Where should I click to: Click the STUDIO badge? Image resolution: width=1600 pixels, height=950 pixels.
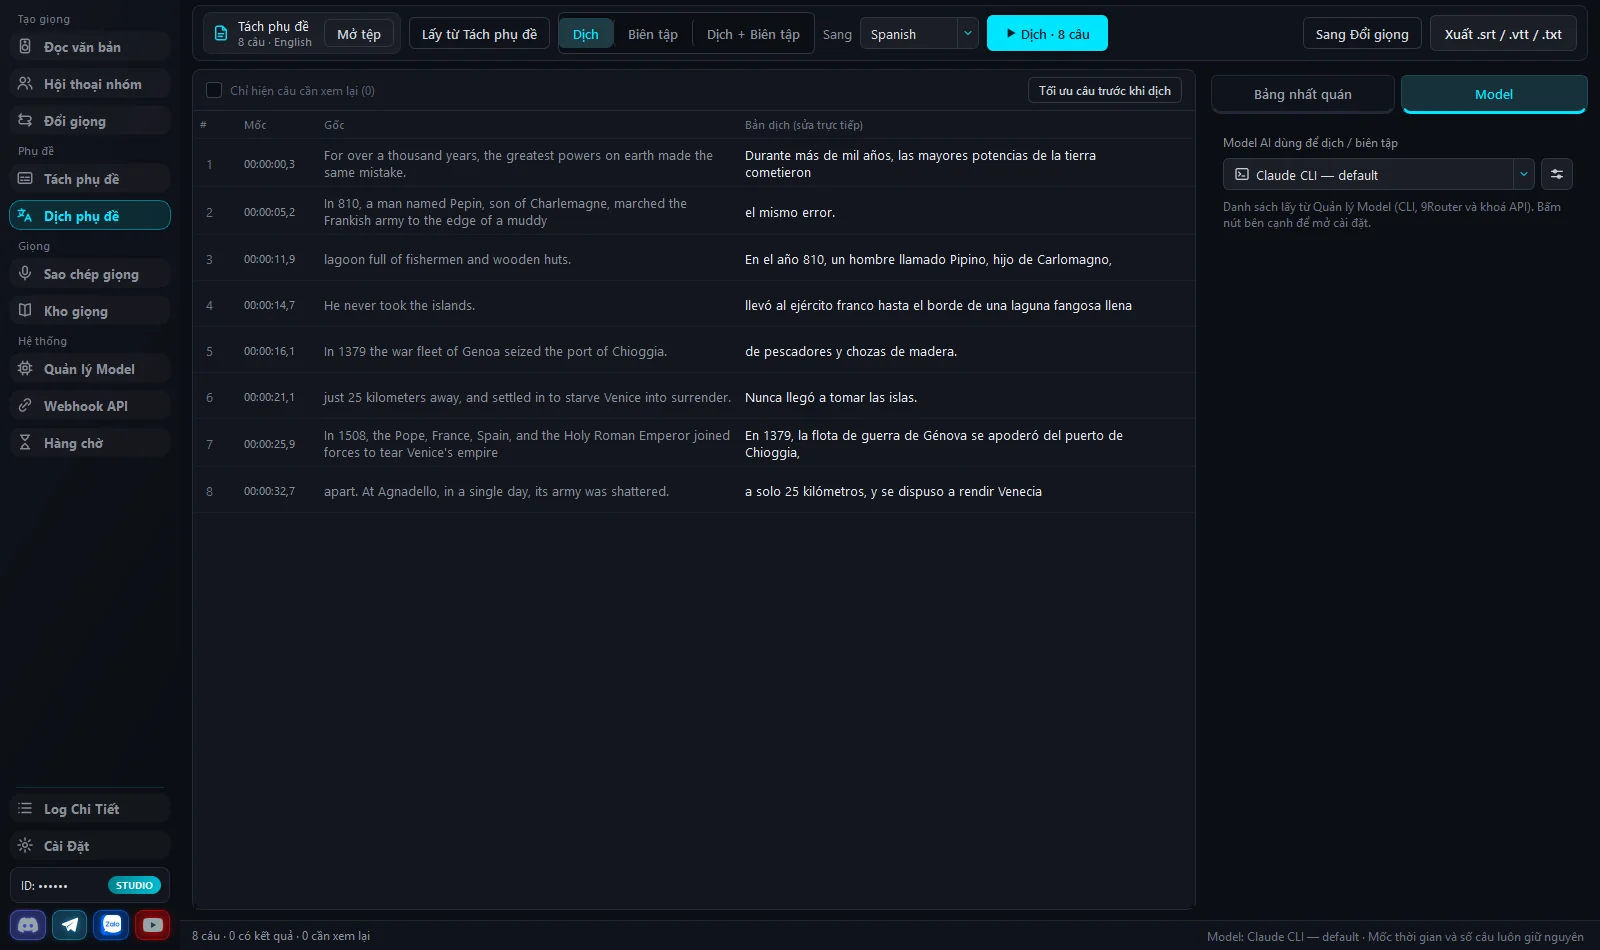[134, 885]
